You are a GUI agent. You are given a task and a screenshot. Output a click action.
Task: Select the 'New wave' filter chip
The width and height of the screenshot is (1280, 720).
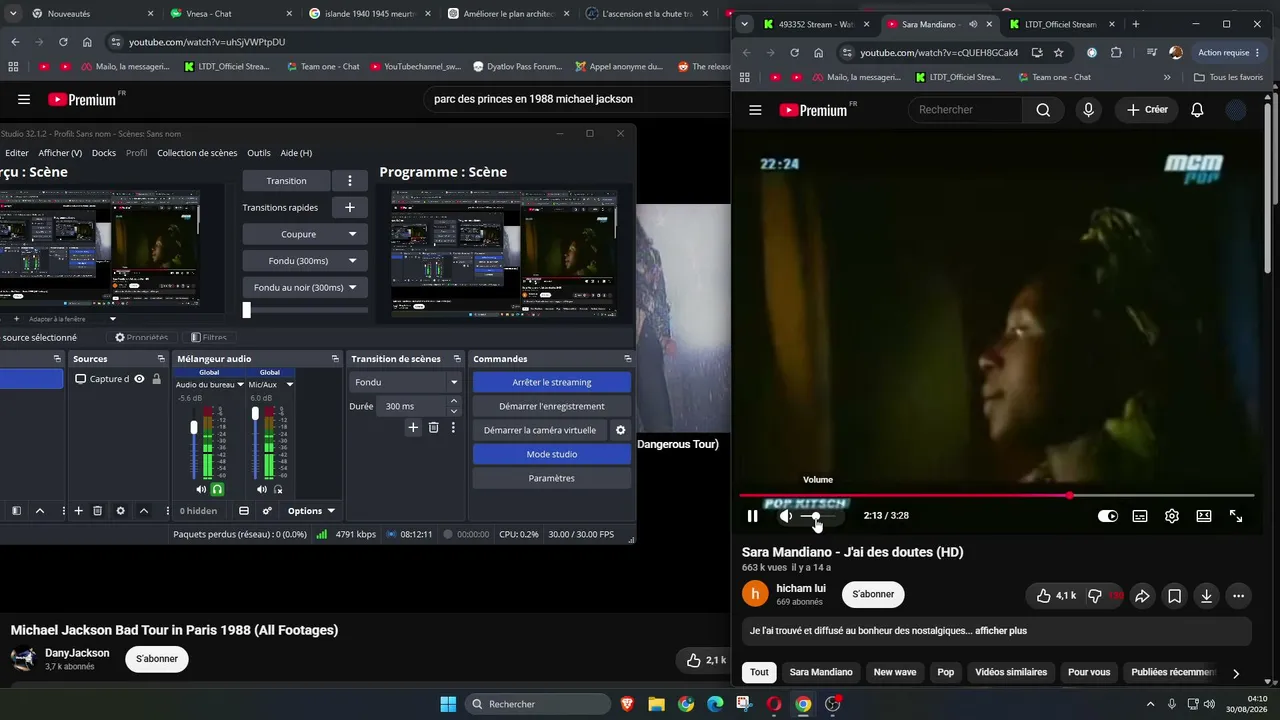click(x=895, y=672)
